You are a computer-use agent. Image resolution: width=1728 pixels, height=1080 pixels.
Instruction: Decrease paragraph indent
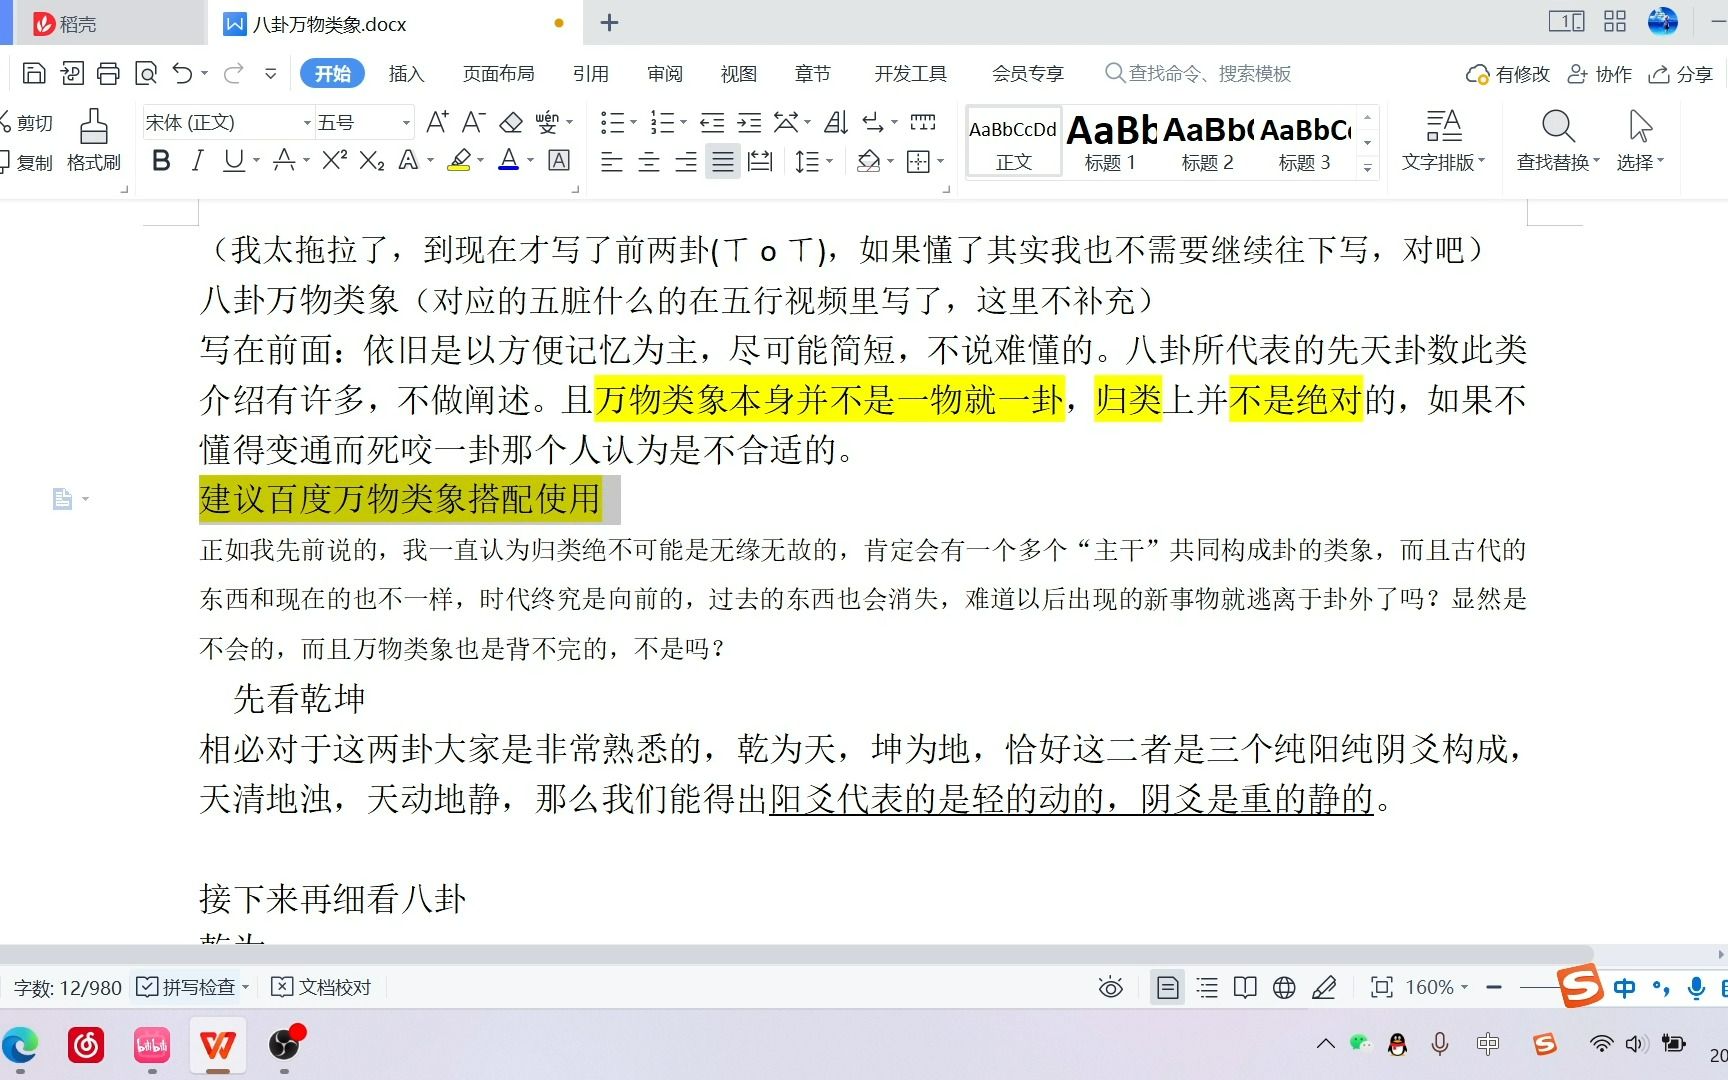[x=712, y=122]
